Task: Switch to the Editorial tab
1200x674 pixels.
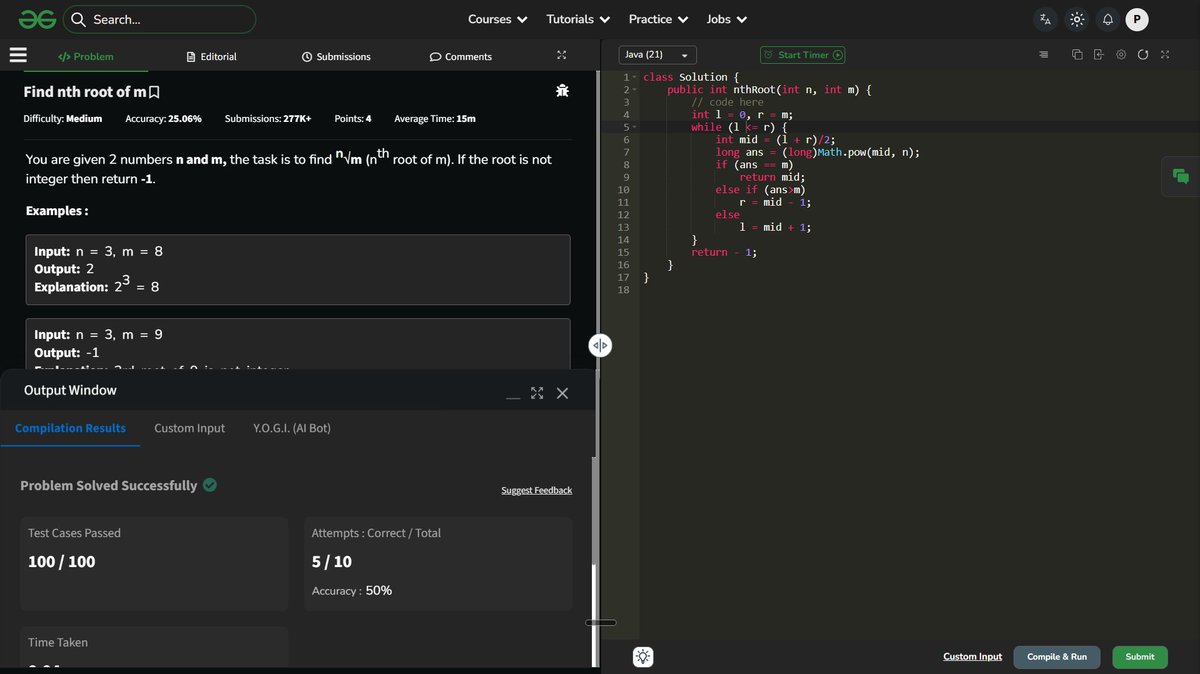Action: [x=212, y=57]
